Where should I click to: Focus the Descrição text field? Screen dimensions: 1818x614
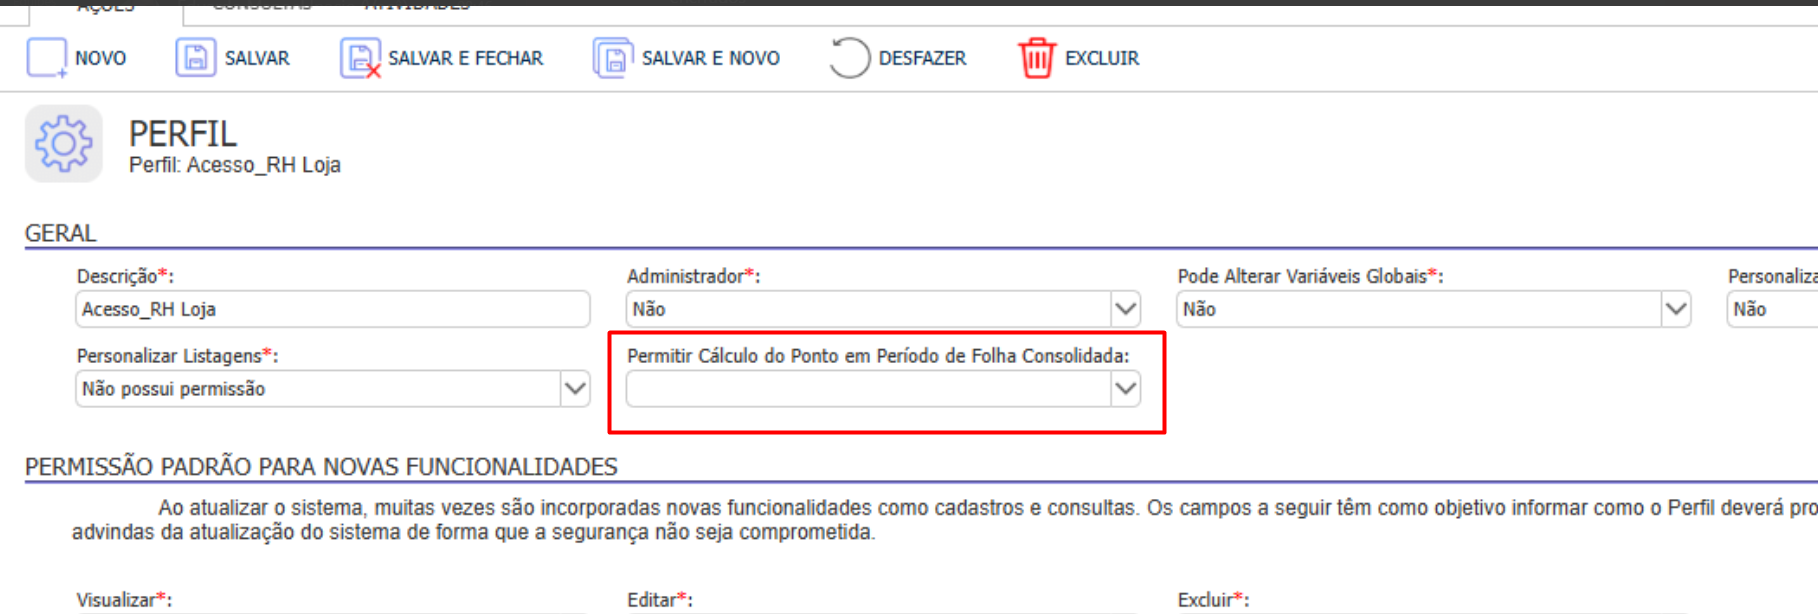(332, 309)
